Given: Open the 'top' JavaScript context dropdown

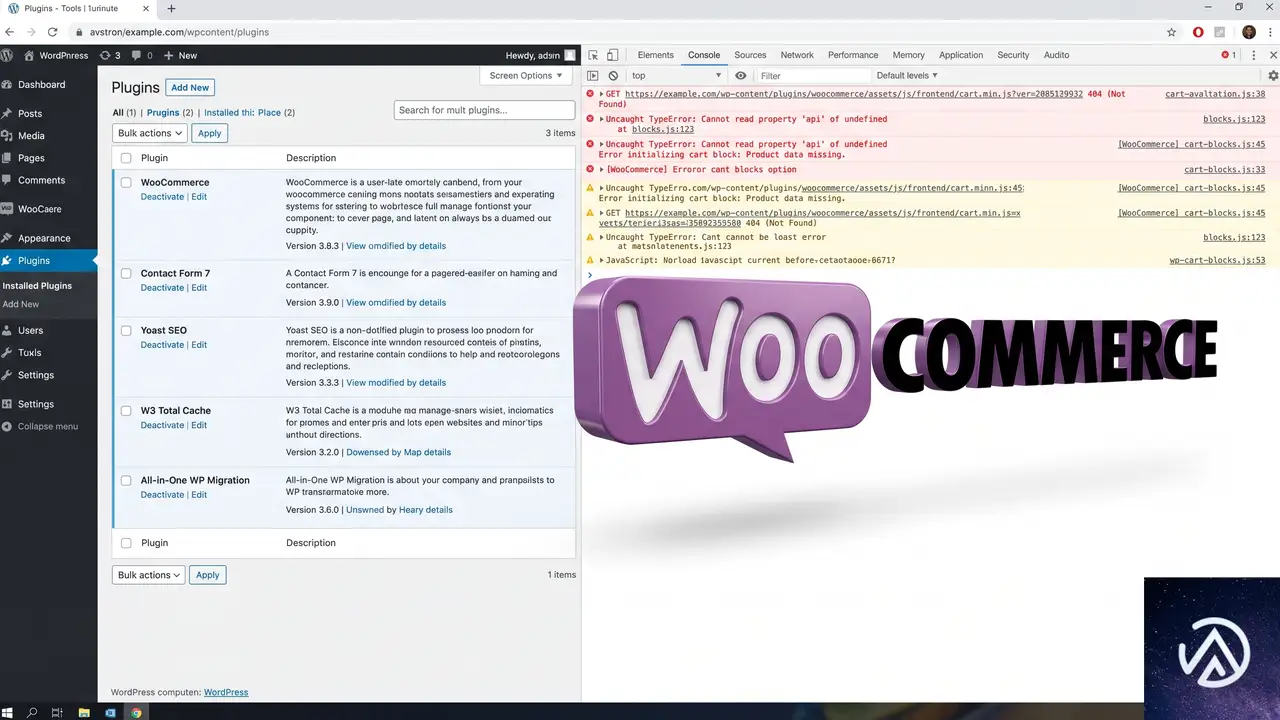Looking at the screenshot, I should coord(676,76).
